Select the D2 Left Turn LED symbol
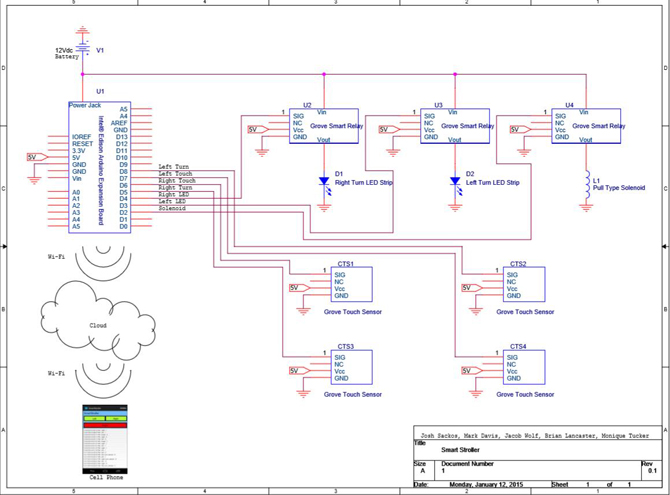670x495 pixels. point(455,185)
